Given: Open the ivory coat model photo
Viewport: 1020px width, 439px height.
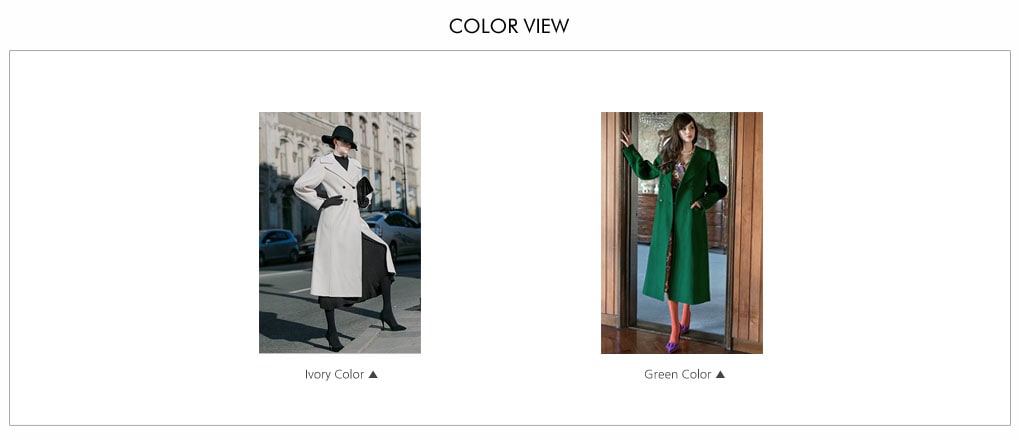Looking at the screenshot, I should pyautogui.click(x=340, y=232).
